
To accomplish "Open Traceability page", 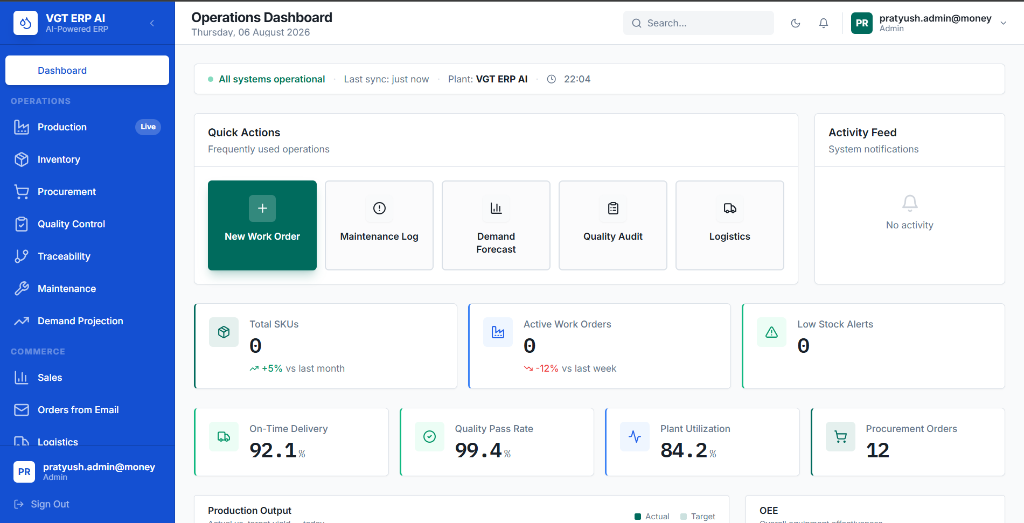I will (87, 256).
